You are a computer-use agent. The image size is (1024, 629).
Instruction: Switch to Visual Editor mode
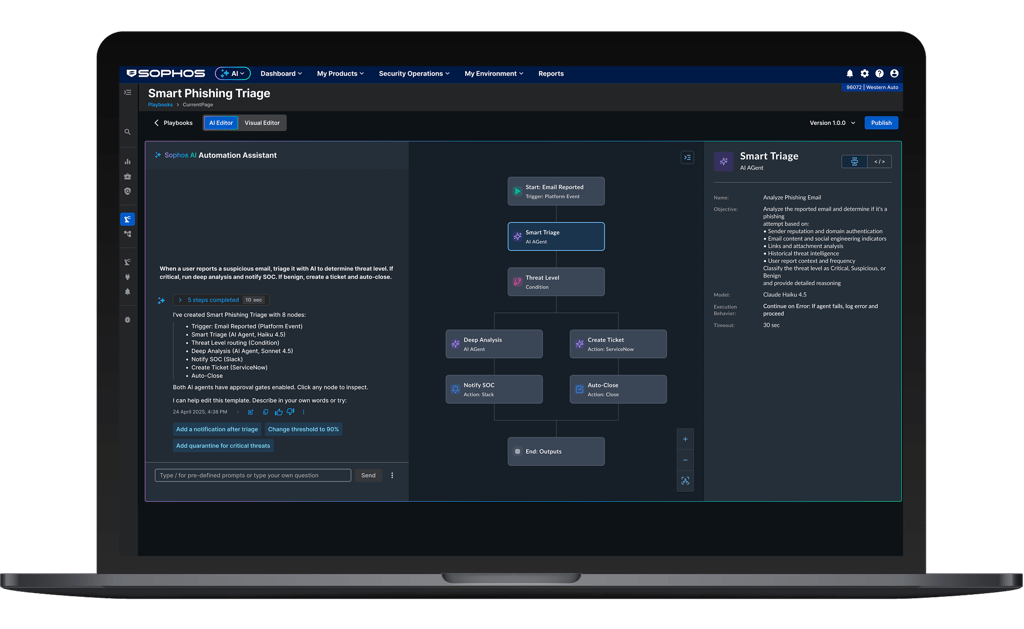point(262,123)
